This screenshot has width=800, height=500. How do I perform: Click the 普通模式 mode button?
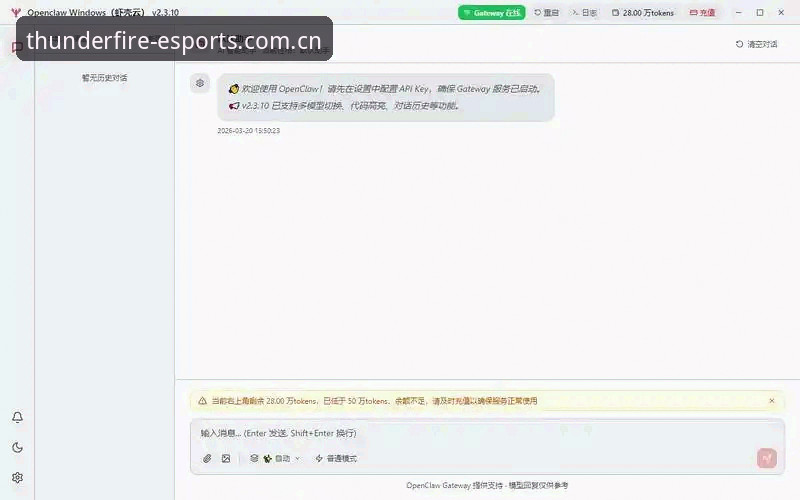click(336, 459)
